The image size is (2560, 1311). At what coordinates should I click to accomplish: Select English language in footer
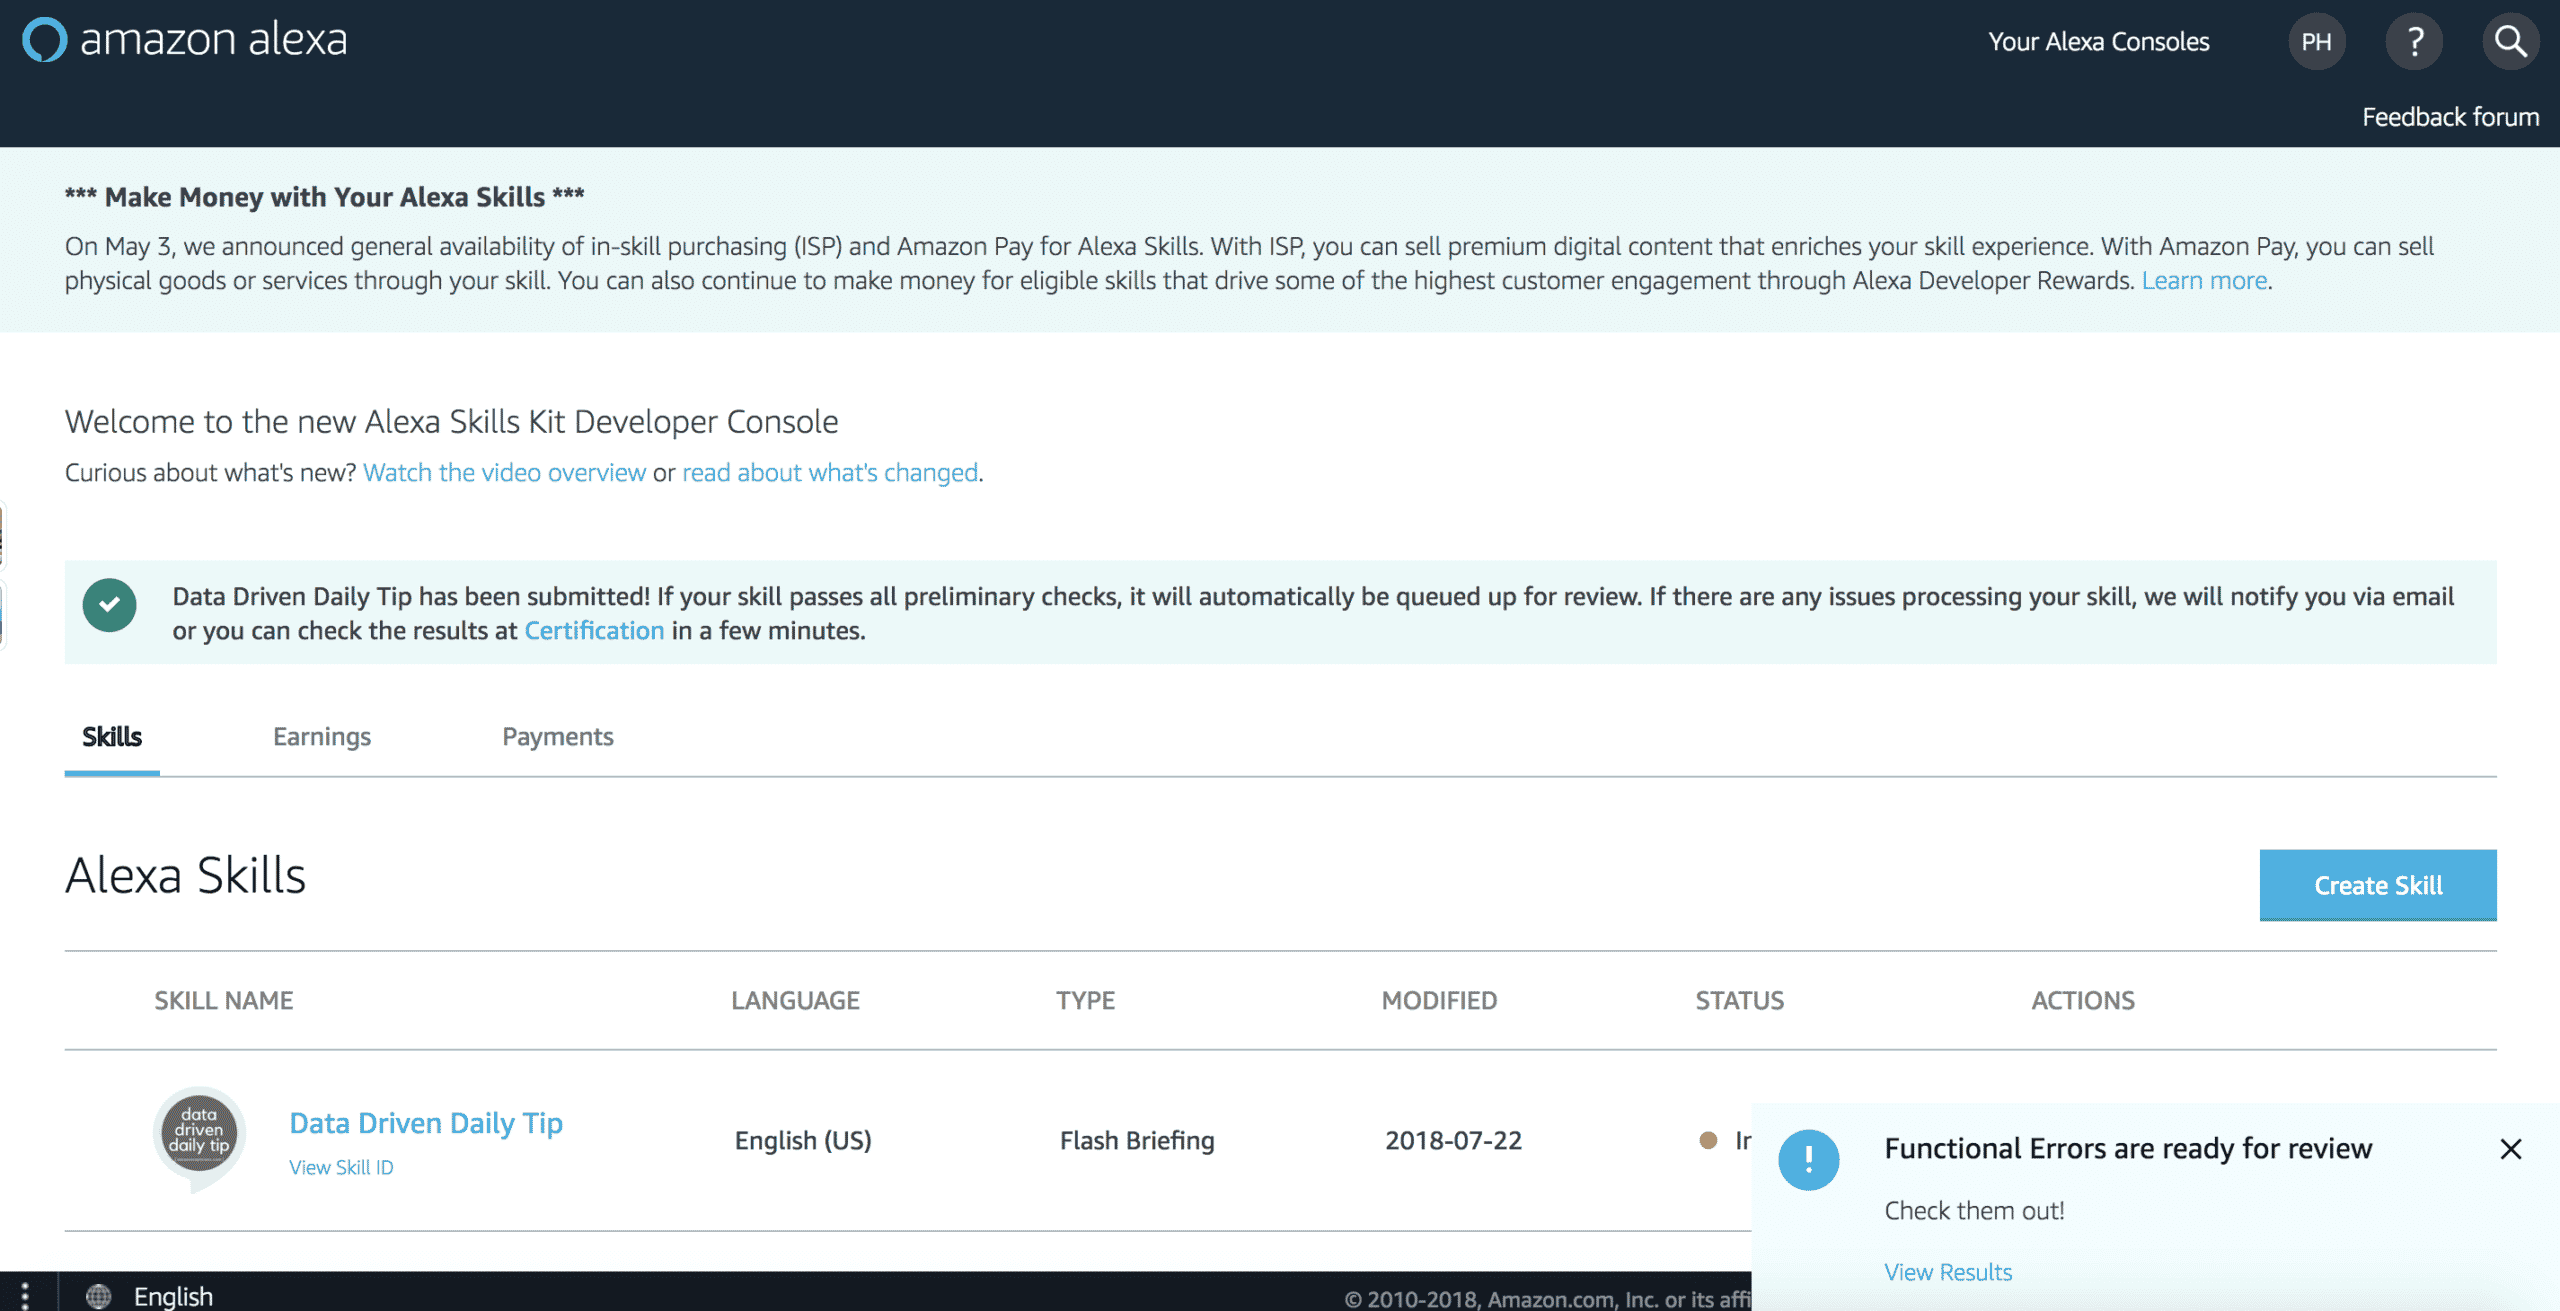coord(173,1296)
